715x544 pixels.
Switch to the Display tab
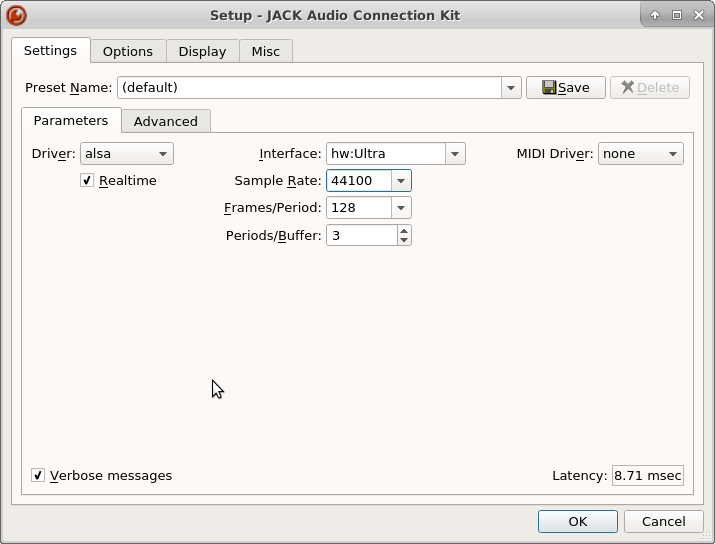pyautogui.click(x=202, y=52)
